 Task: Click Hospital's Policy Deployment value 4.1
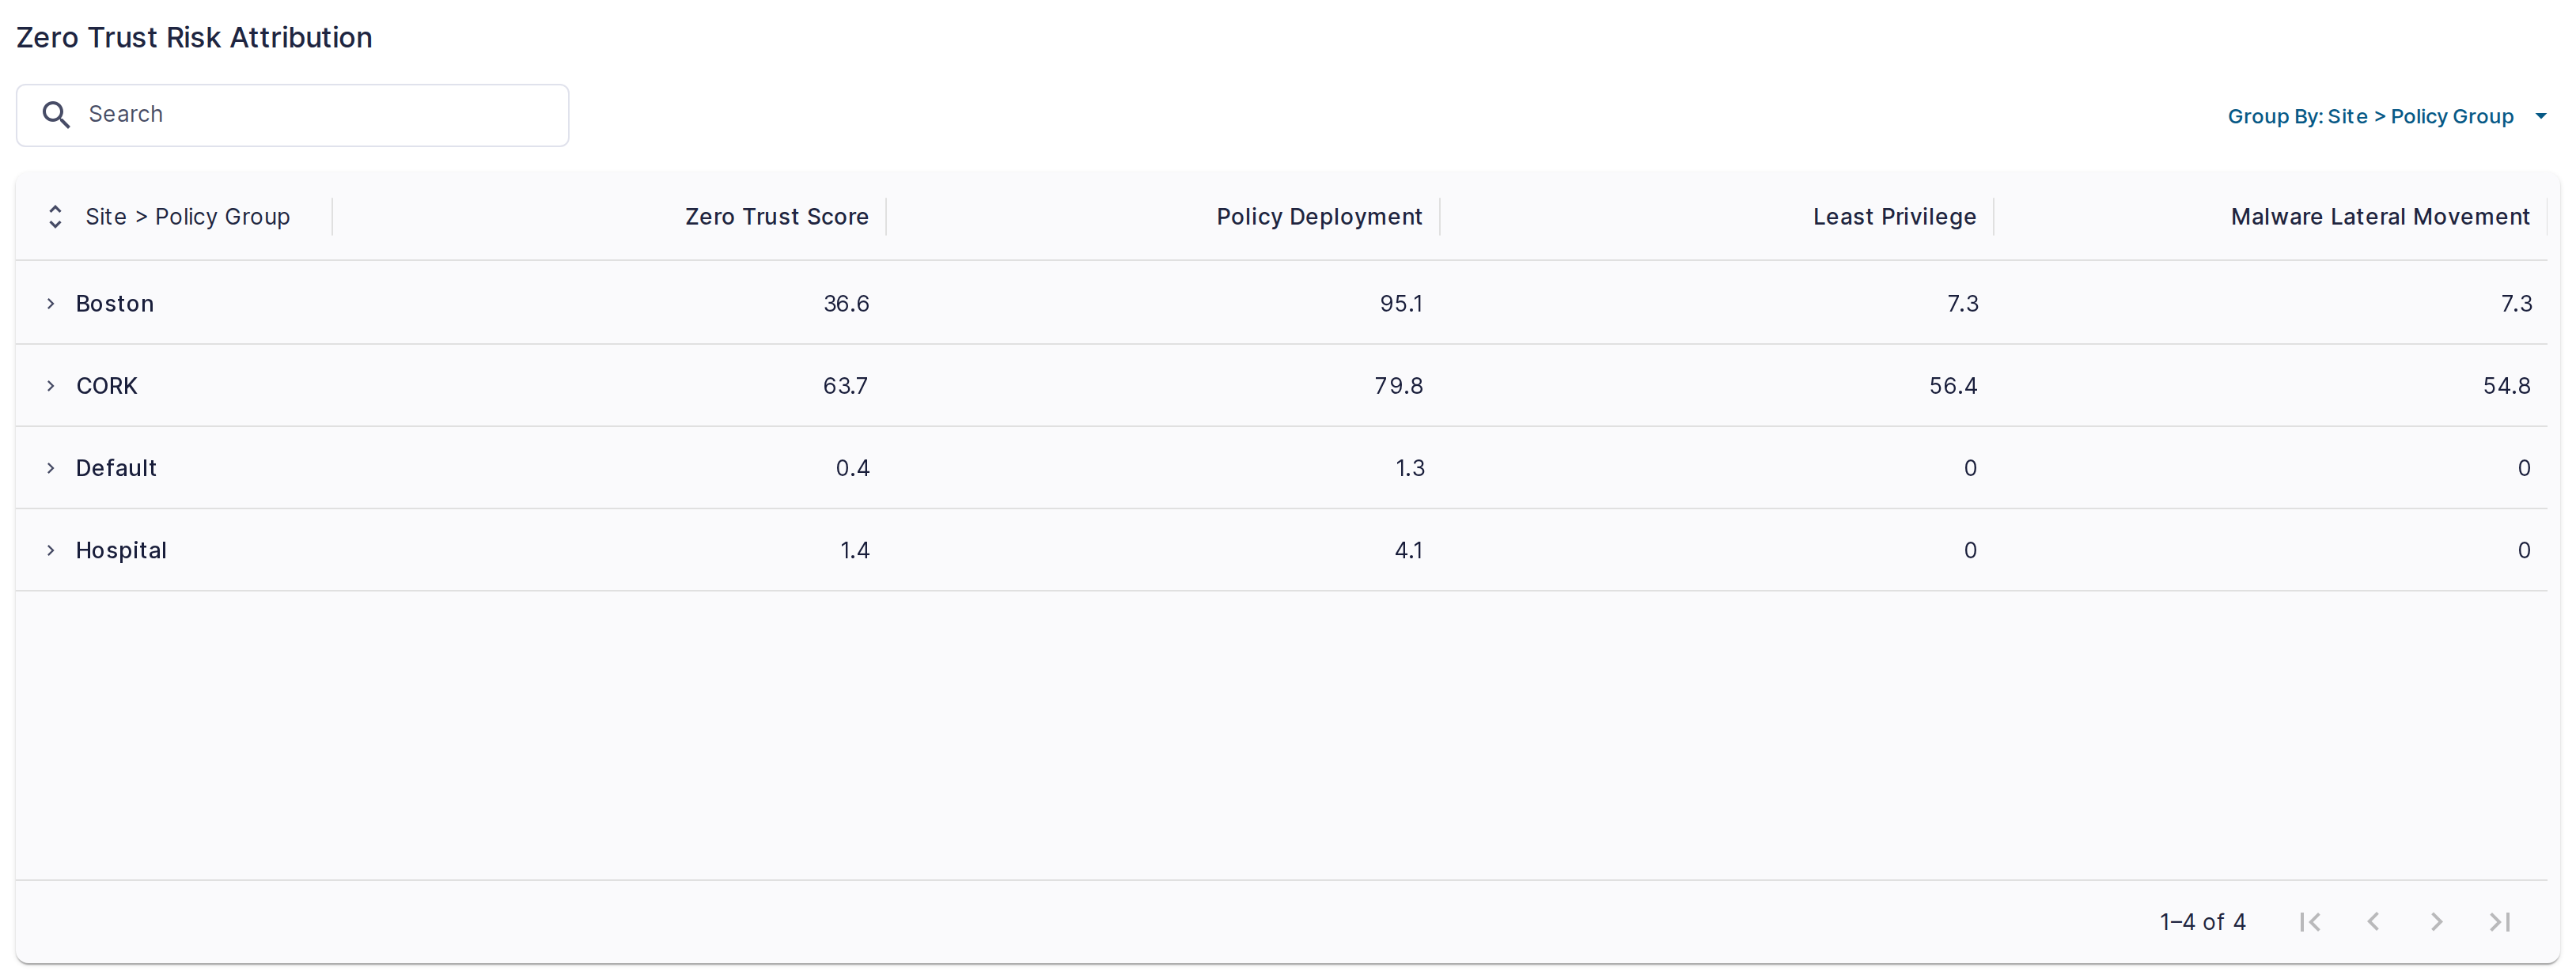pyautogui.click(x=1408, y=551)
